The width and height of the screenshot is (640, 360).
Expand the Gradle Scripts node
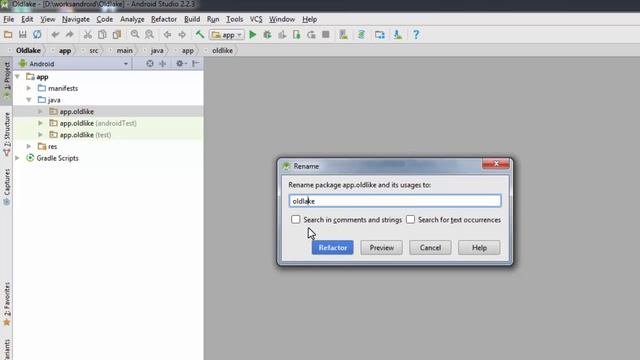[18, 158]
